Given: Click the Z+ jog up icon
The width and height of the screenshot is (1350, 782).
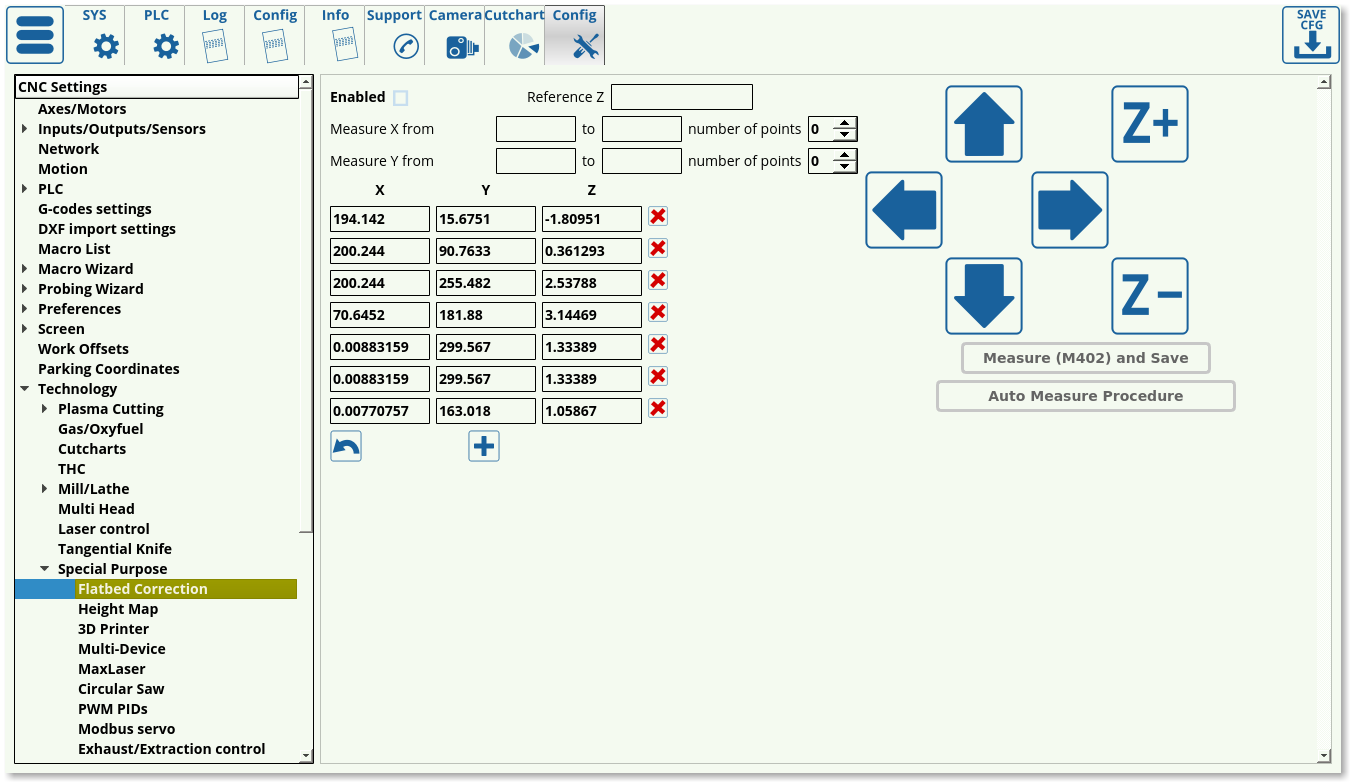Looking at the screenshot, I should click(1149, 124).
